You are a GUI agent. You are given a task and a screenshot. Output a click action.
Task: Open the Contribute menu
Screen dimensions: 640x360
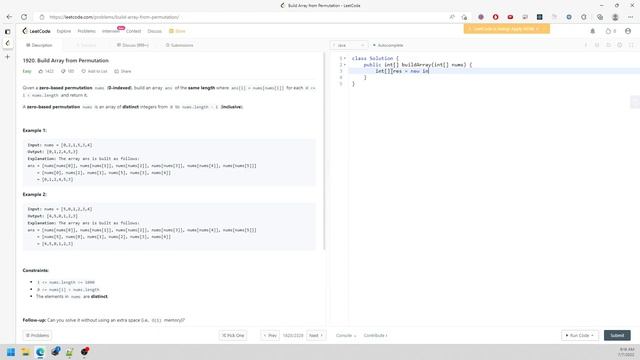(376, 336)
